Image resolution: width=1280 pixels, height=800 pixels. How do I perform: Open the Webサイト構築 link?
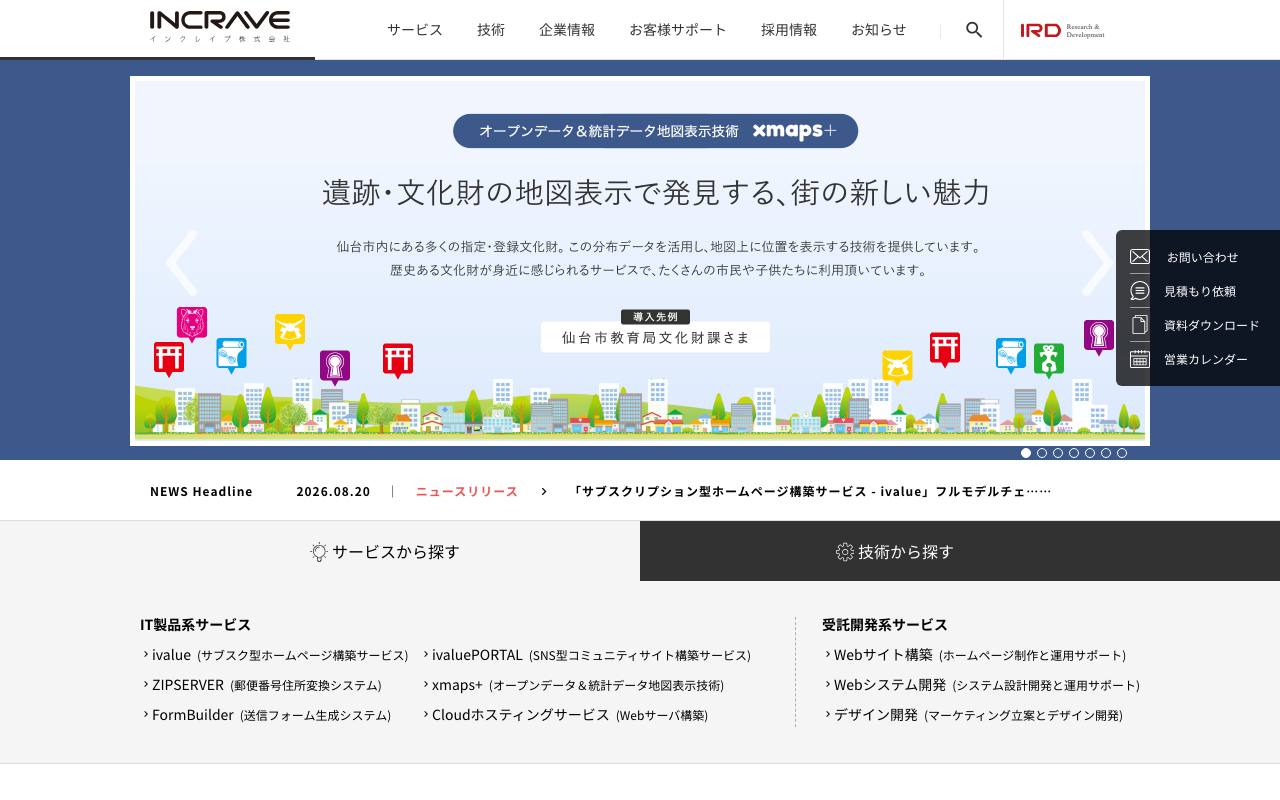[x=976, y=655]
